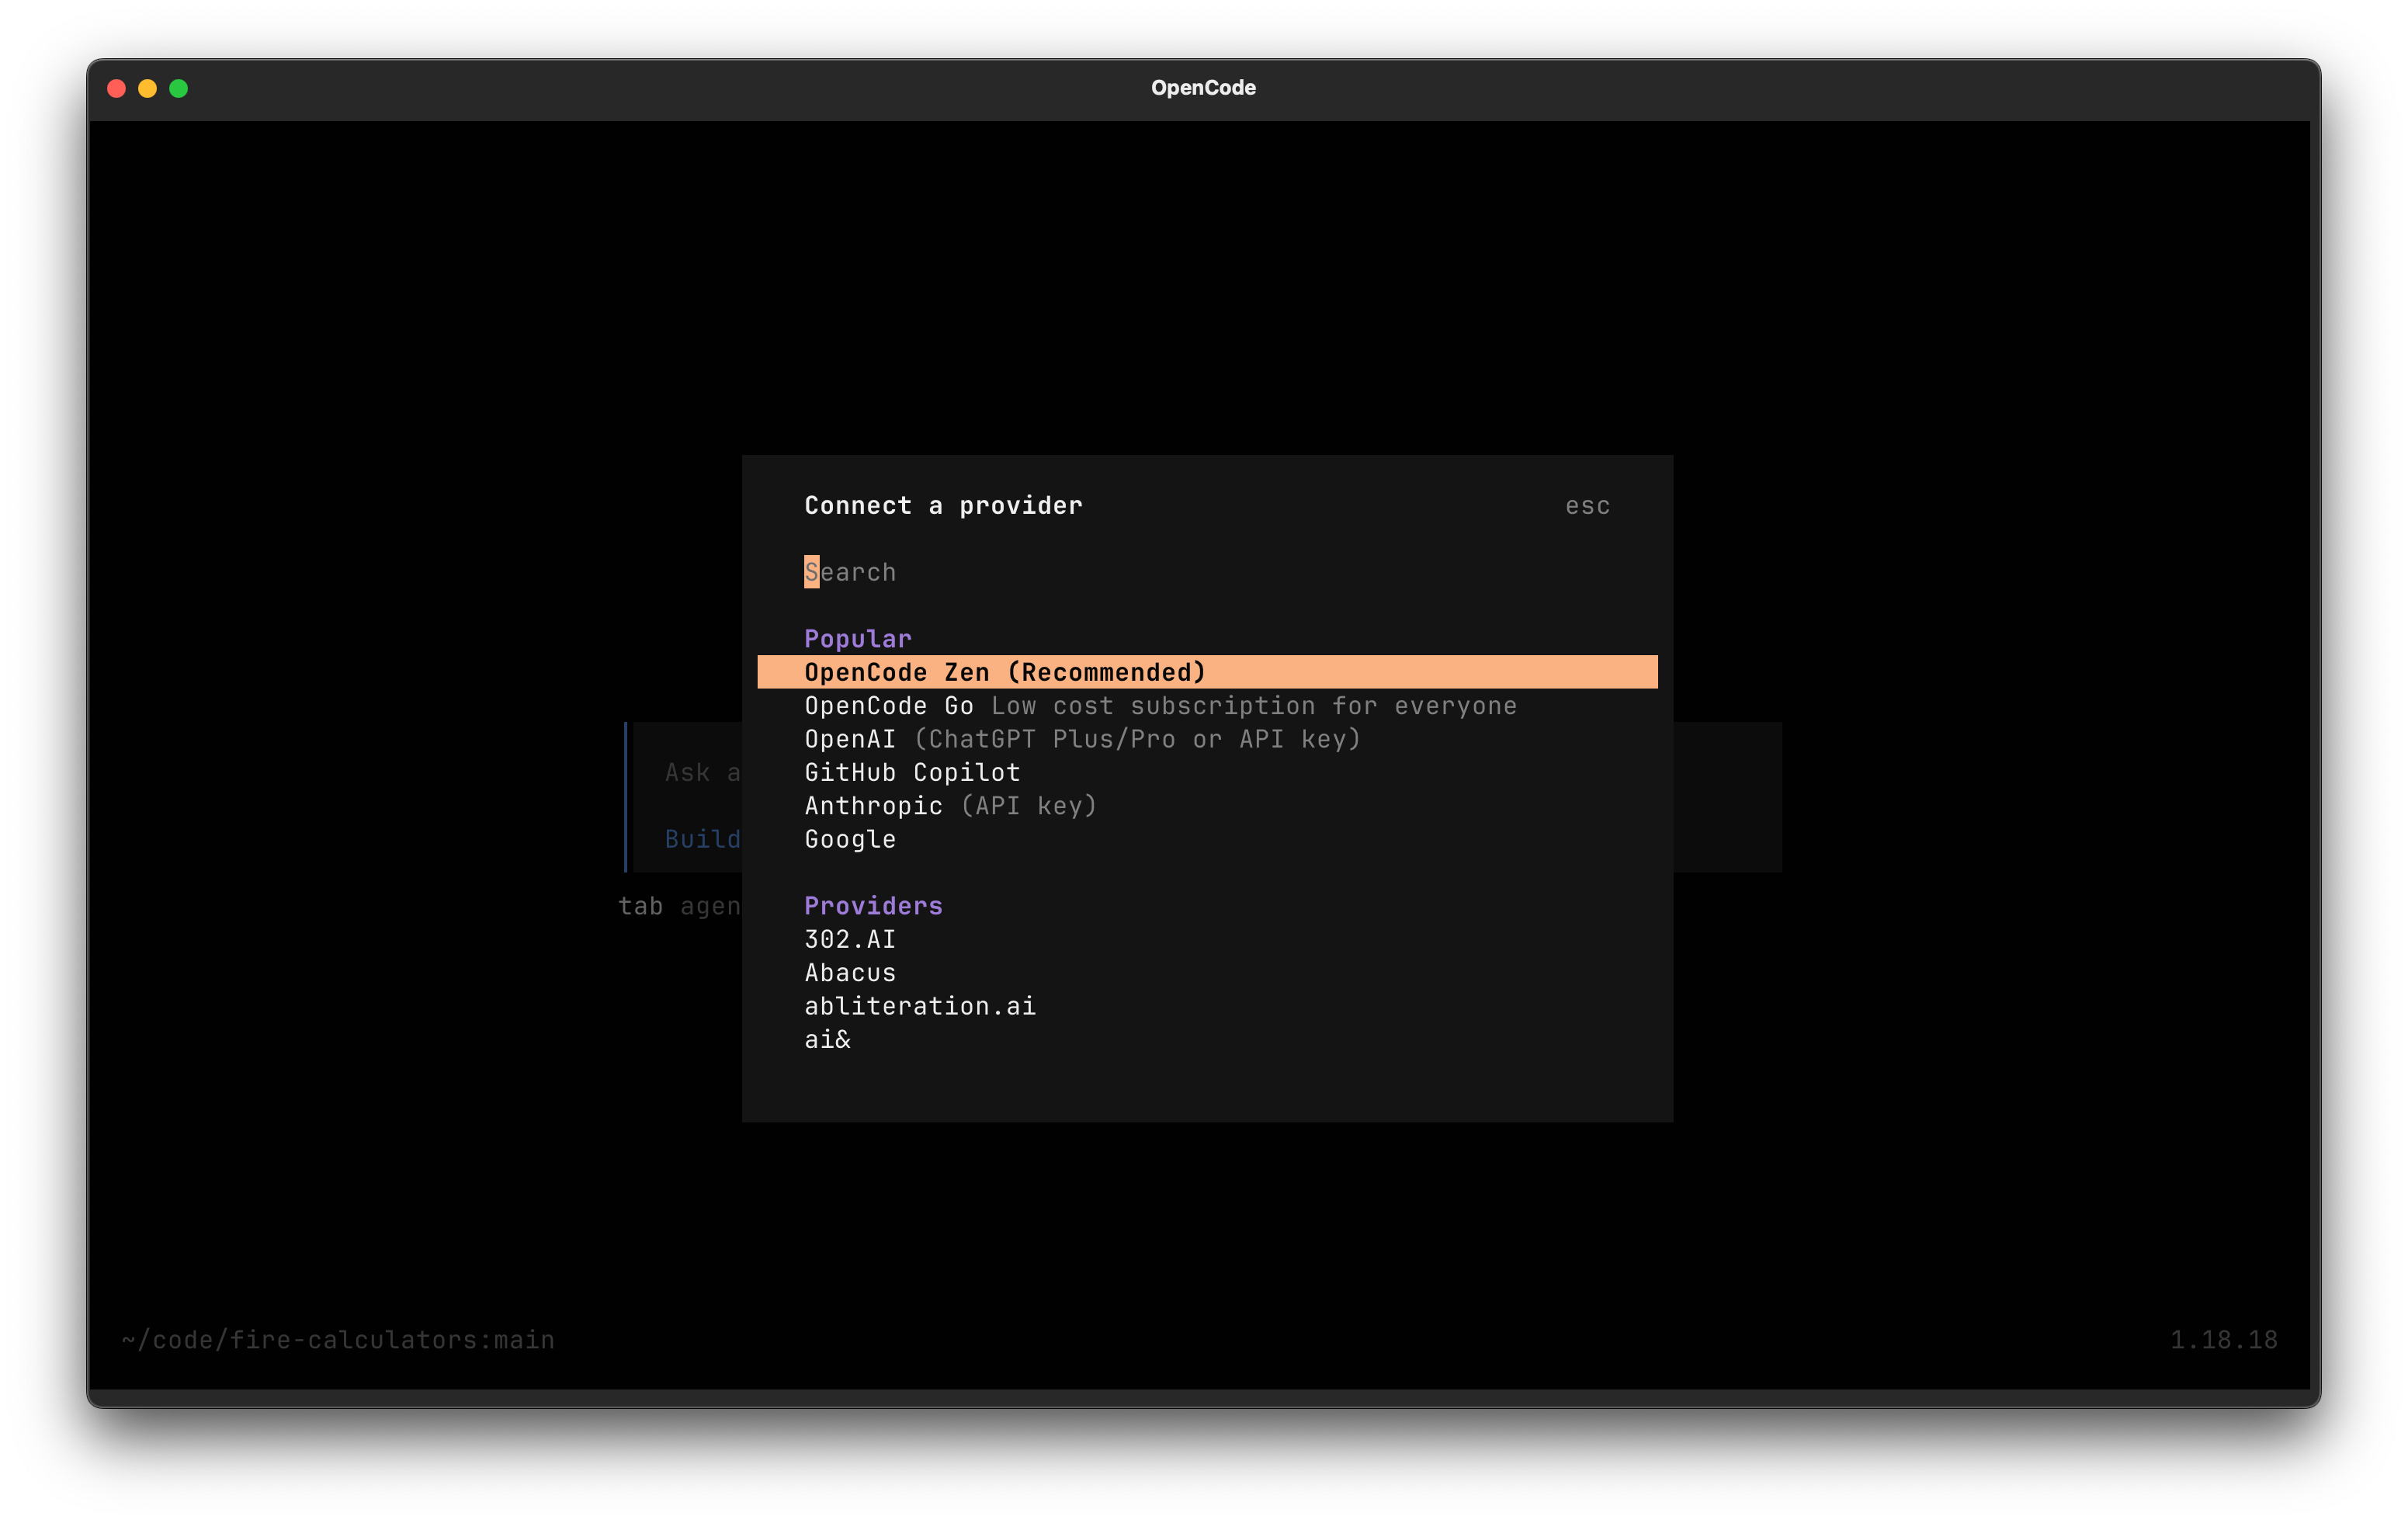Image resolution: width=2408 pixels, height=1523 pixels.
Task: Select OpenAI (ChatGPT Plus/Pro or API key)
Action: pos(1207,739)
